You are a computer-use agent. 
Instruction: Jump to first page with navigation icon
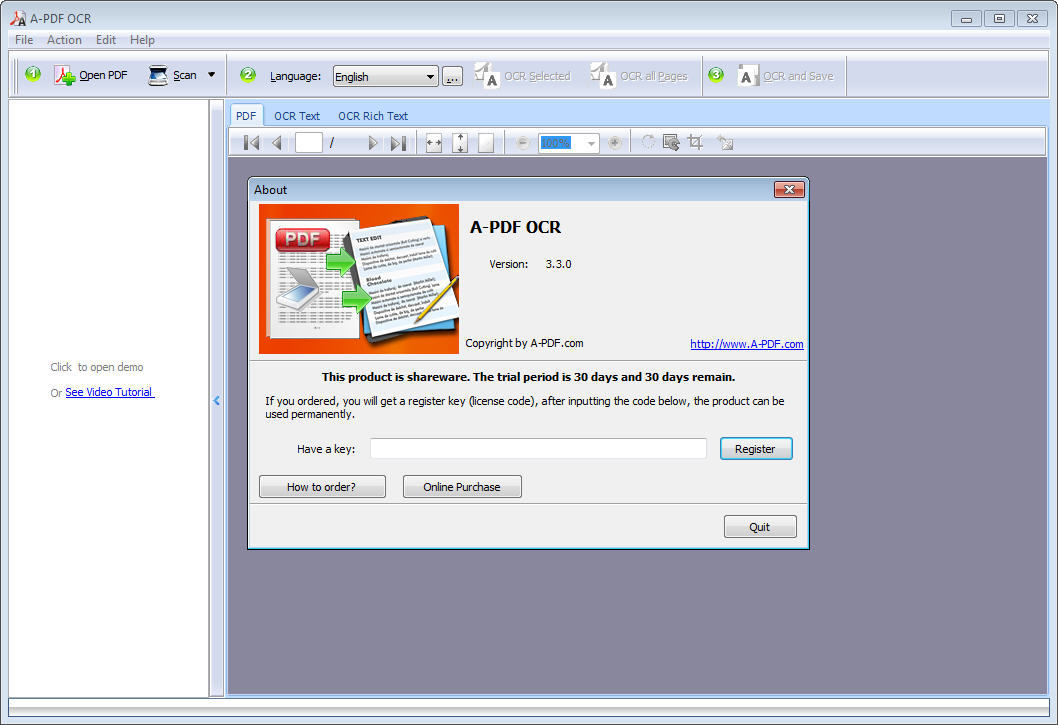(x=249, y=142)
